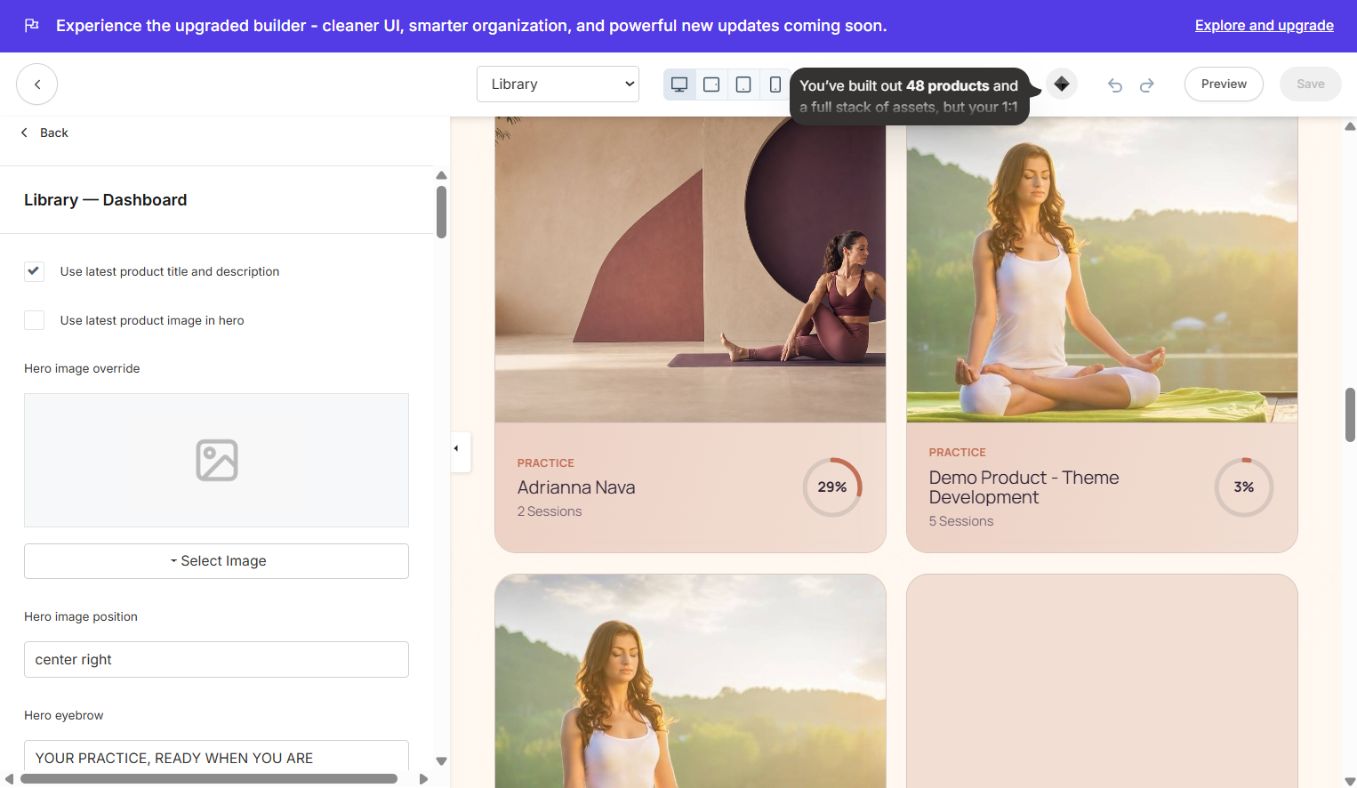Switch to portrait tablet preview
Viewport: 1357px width, 788px height.
pos(743,84)
